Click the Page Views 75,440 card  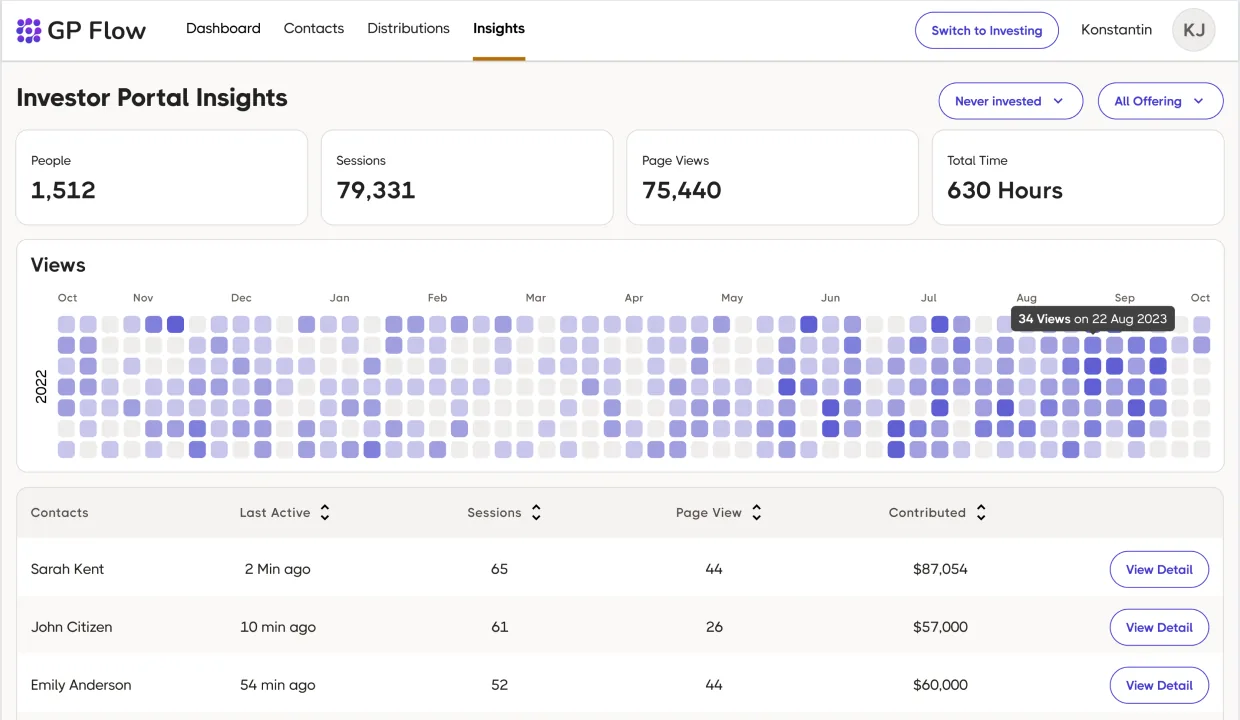772,177
